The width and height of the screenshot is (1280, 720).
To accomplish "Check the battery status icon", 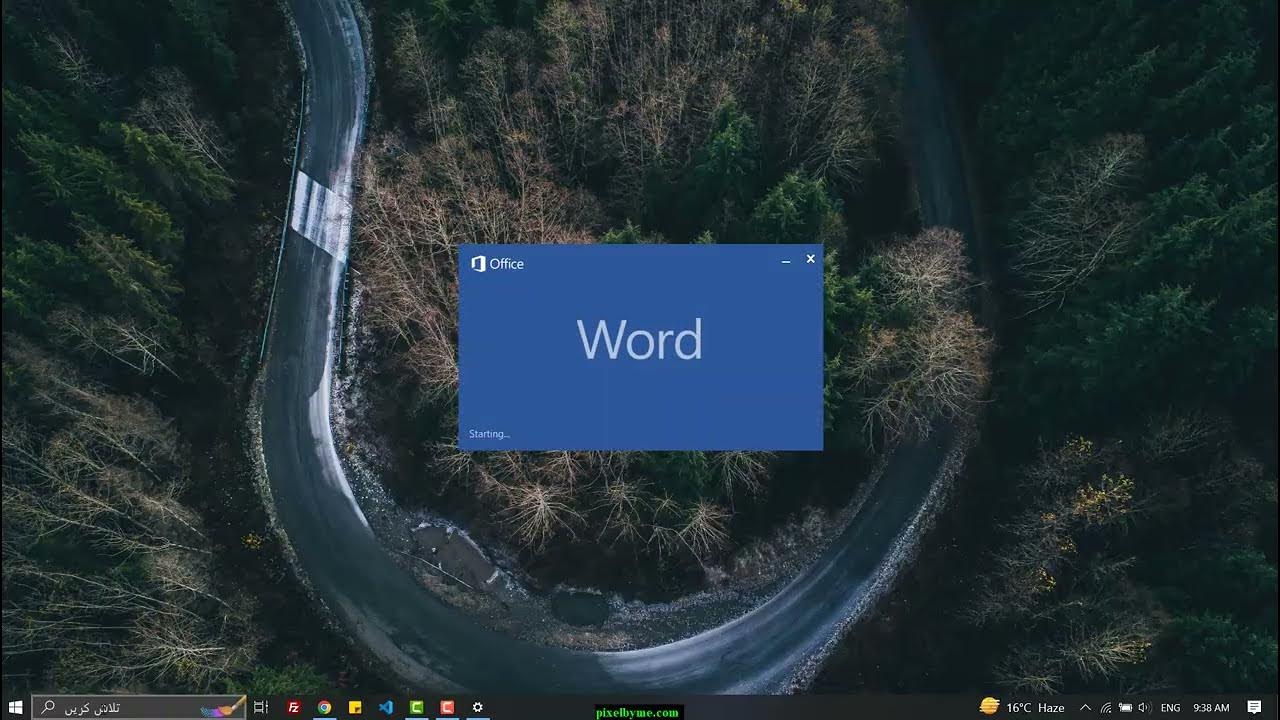I will point(1125,707).
